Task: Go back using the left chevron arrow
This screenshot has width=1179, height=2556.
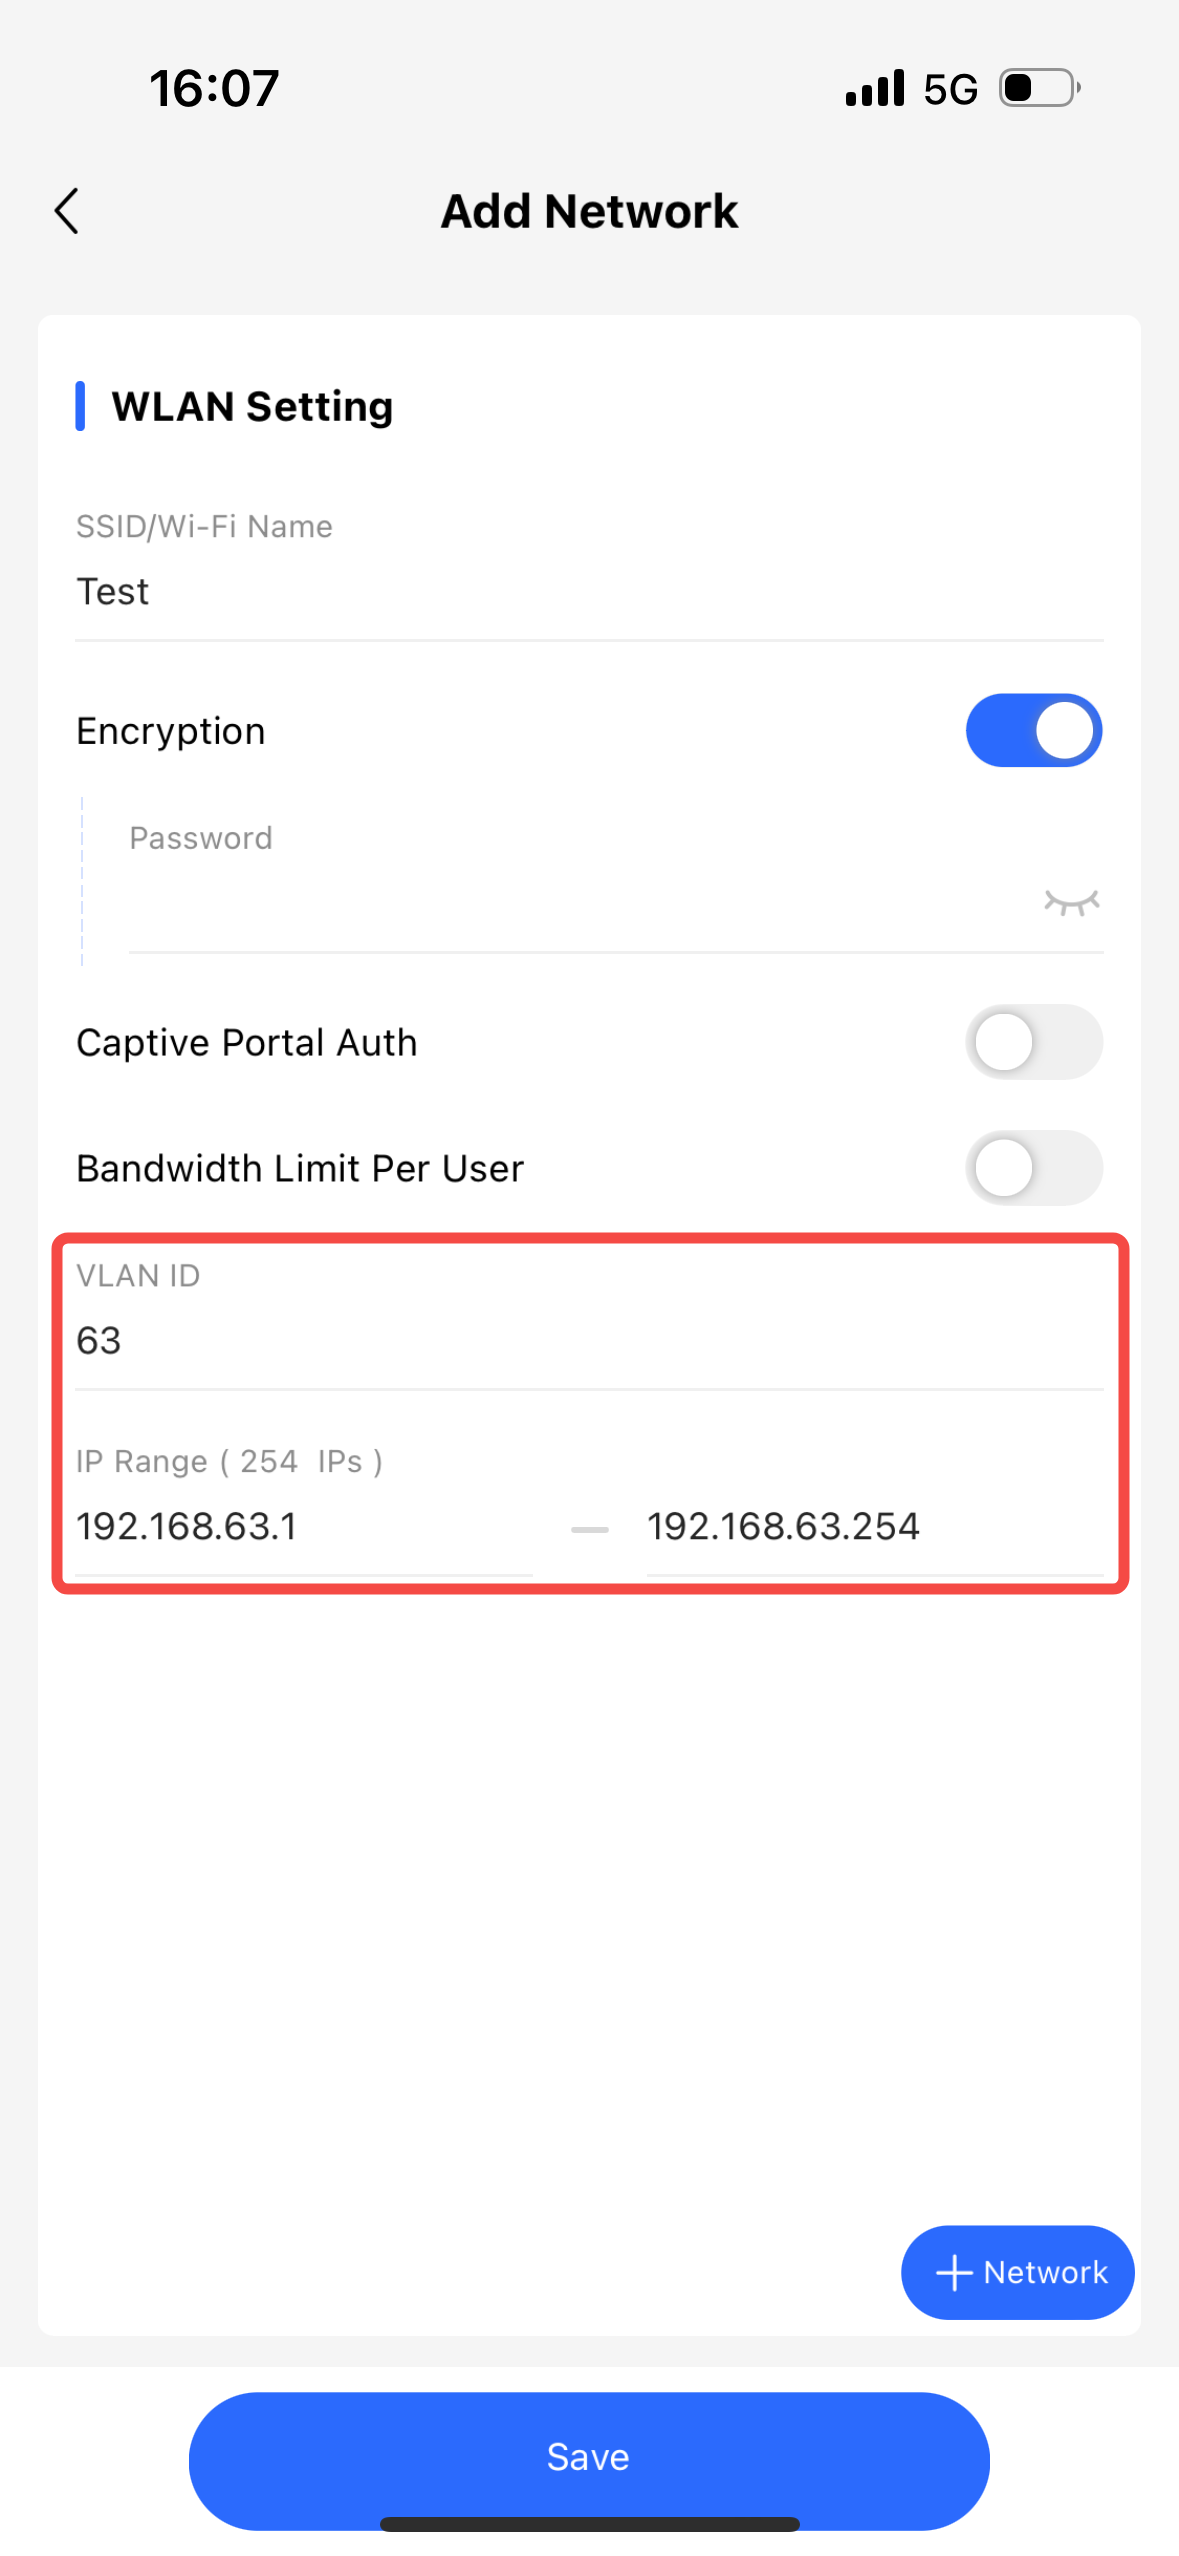Action: click(x=66, y=211)
